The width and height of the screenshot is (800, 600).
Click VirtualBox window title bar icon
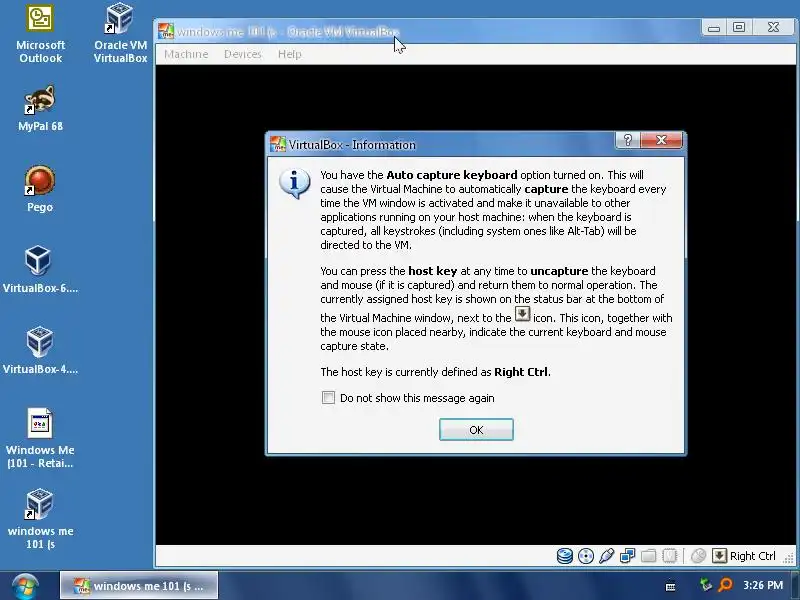coord(166,31)
